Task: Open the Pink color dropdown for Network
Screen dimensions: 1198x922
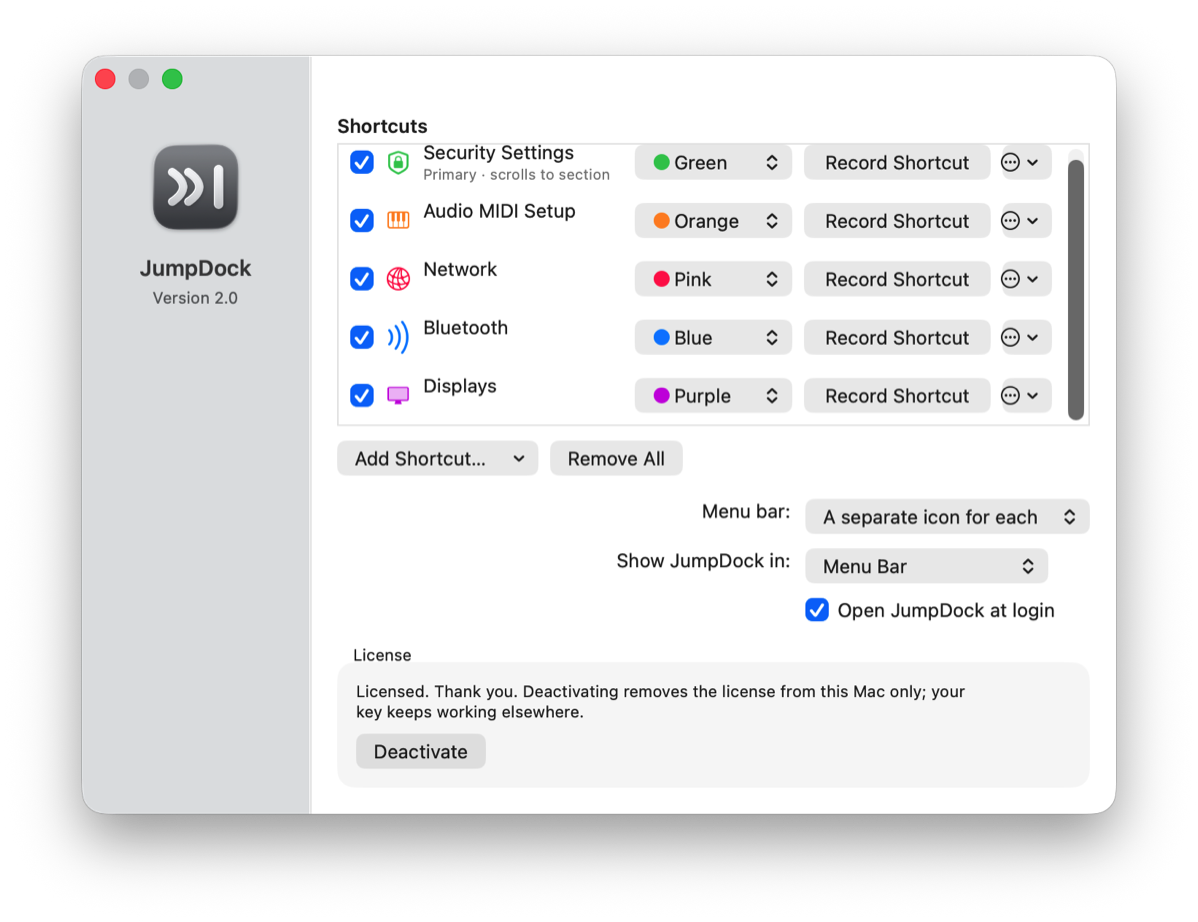Action: point(713,279)
